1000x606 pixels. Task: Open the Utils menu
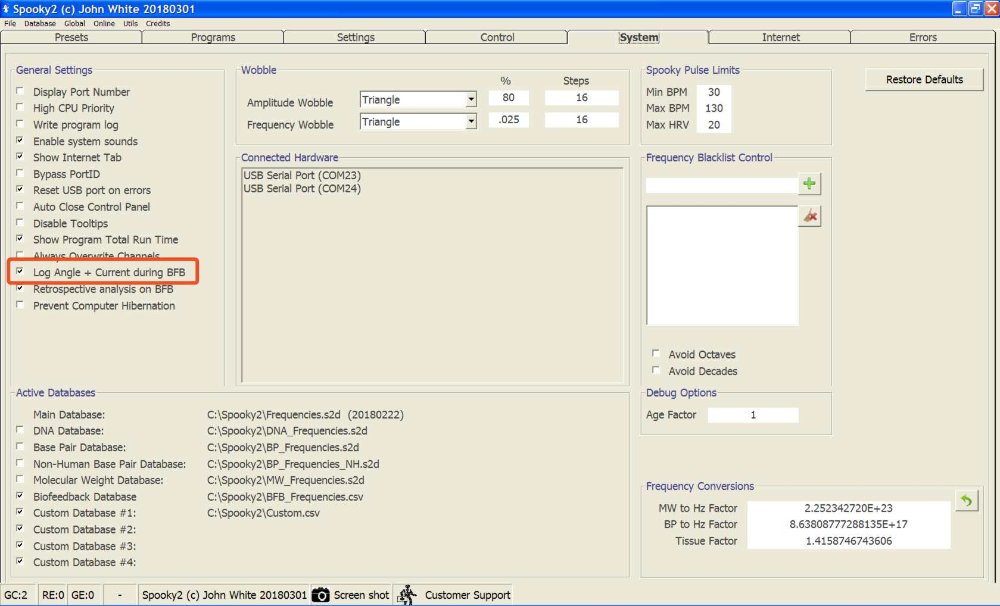click(x=130, y=23)
